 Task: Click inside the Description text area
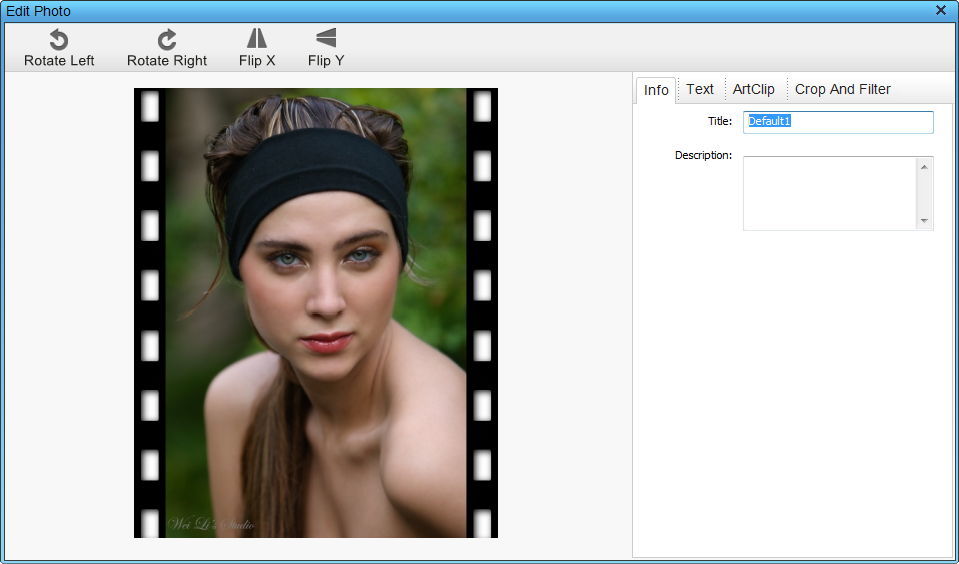click(829, 193)
